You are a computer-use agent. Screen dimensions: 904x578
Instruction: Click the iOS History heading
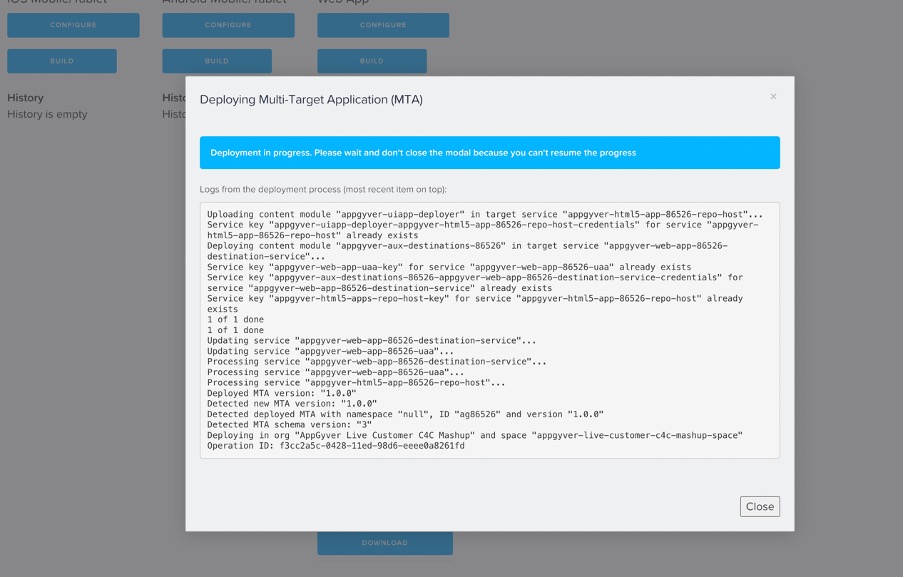point(25,98)
